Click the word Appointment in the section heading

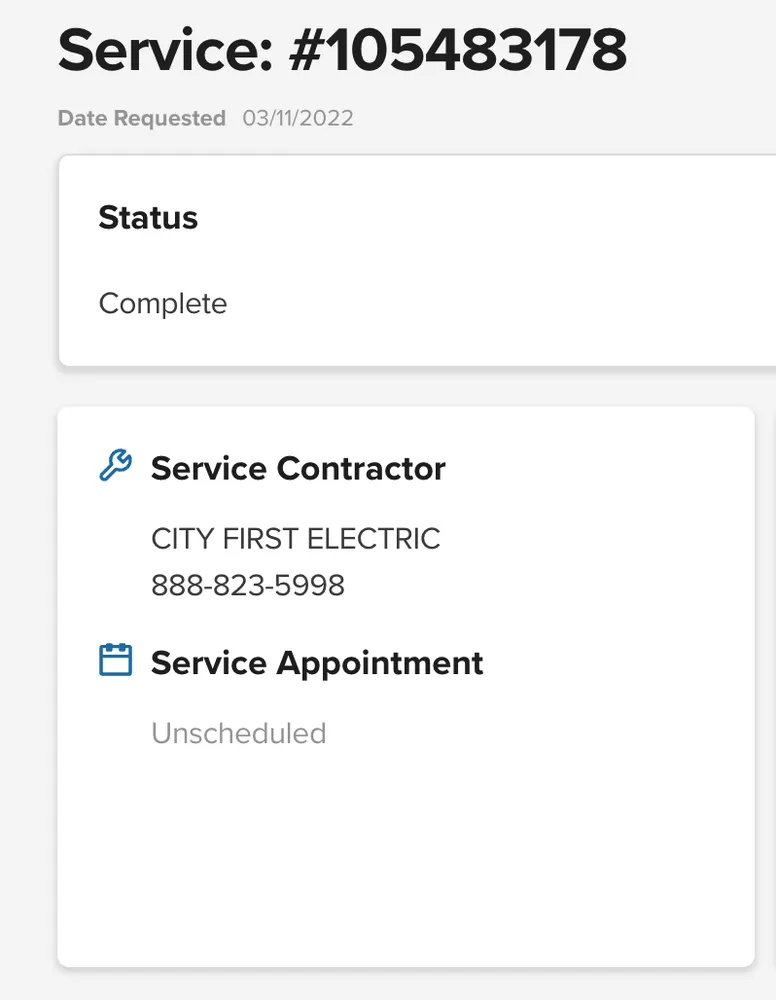coord(380,663)
